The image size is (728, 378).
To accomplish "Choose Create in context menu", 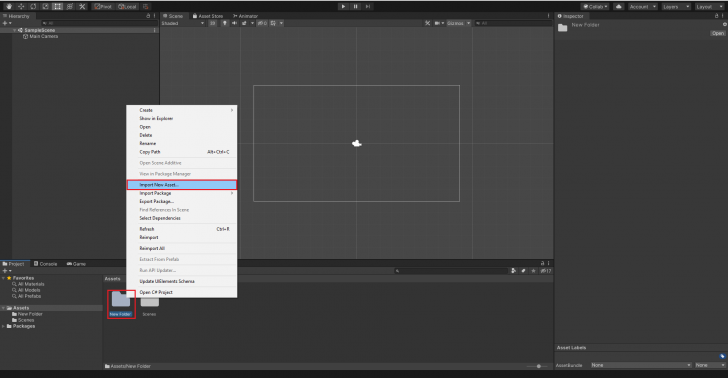I will pyautogui.click(x=182, y=110).
